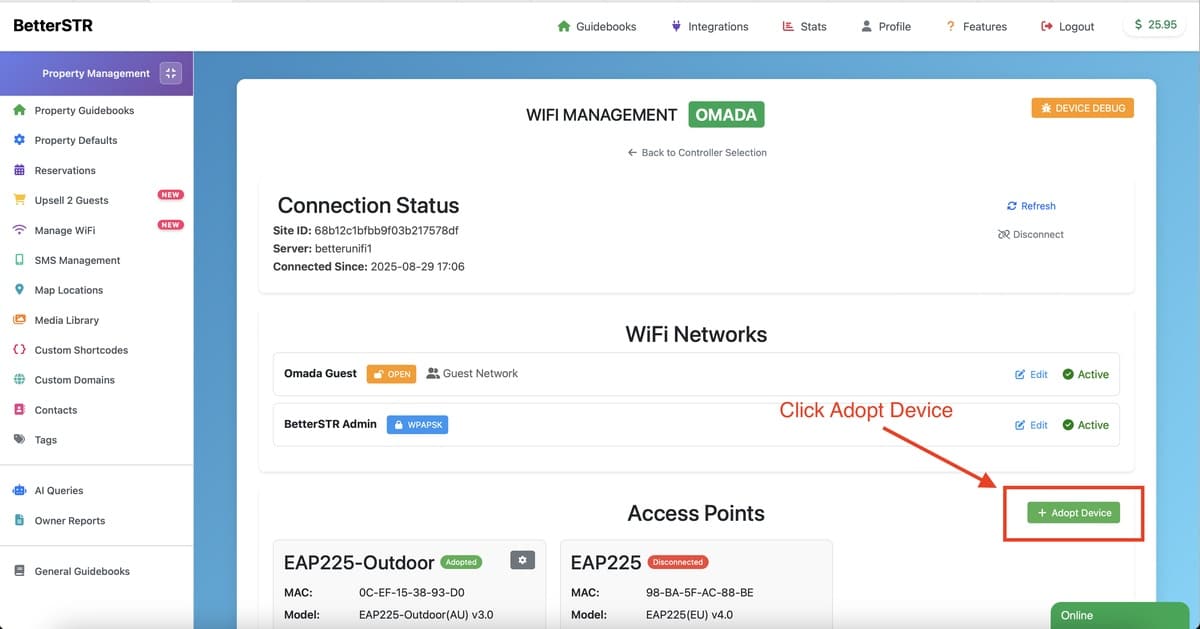The height and width of the screenshot is (629, 1200).
Task: Click the Contacts icon in sidebar
Action: pos(19,410)
